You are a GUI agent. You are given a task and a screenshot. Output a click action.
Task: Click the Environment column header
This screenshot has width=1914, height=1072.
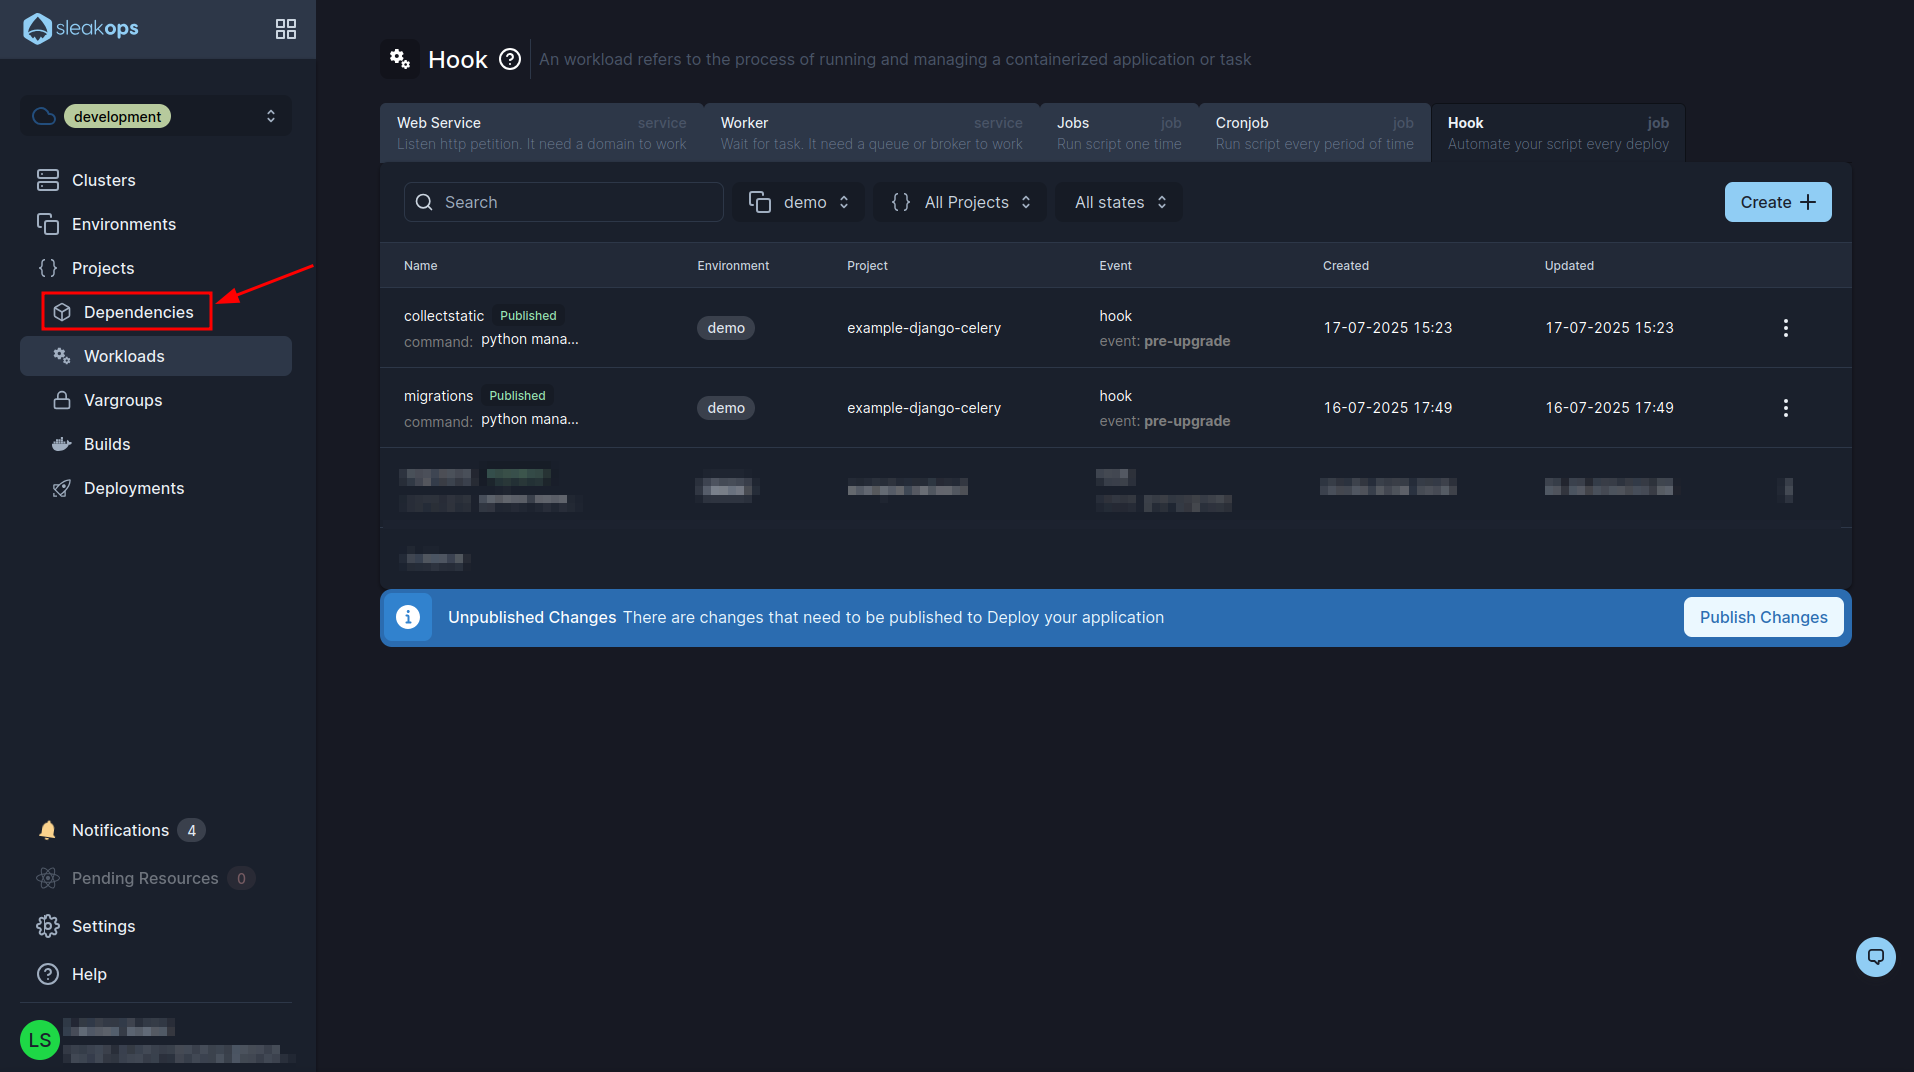[x=733, y=266]
